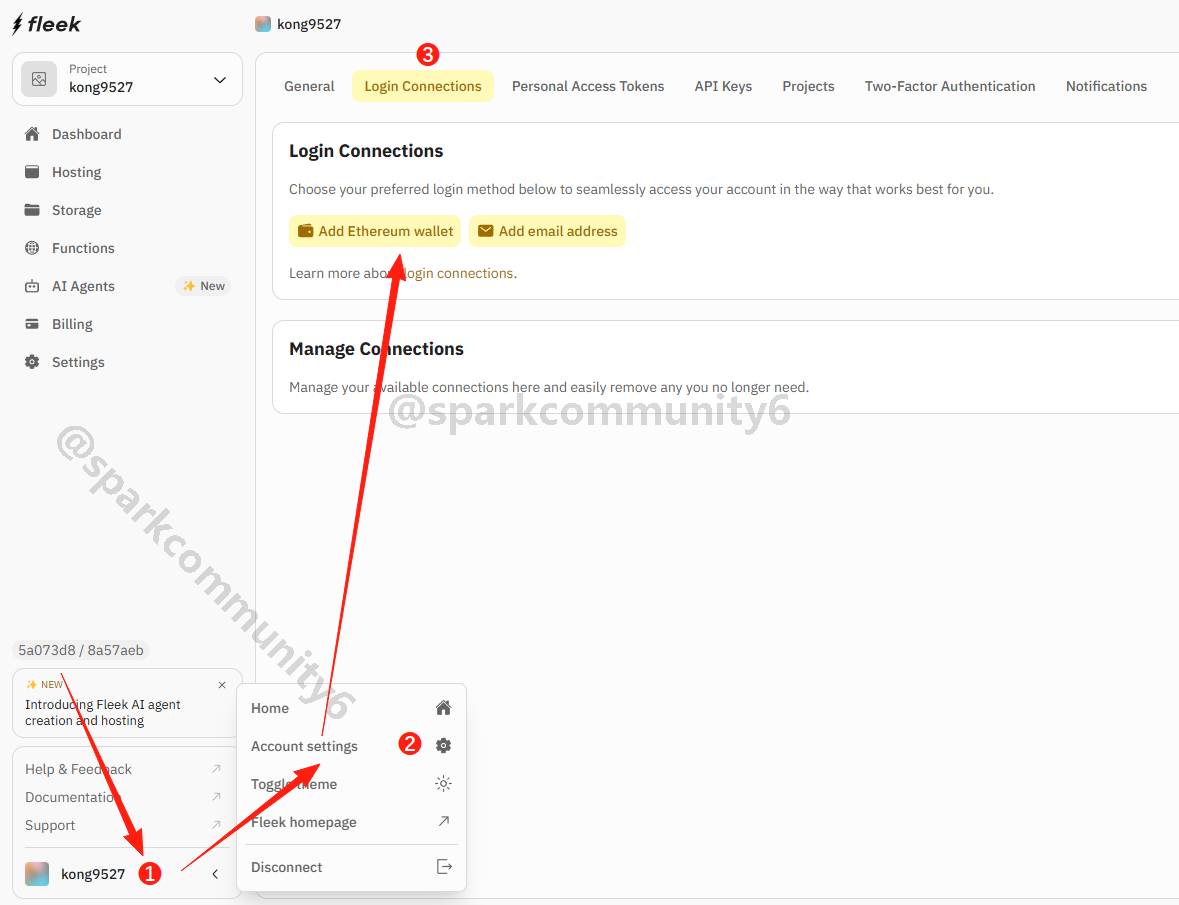Open the Projects tab

click(808, 86)
